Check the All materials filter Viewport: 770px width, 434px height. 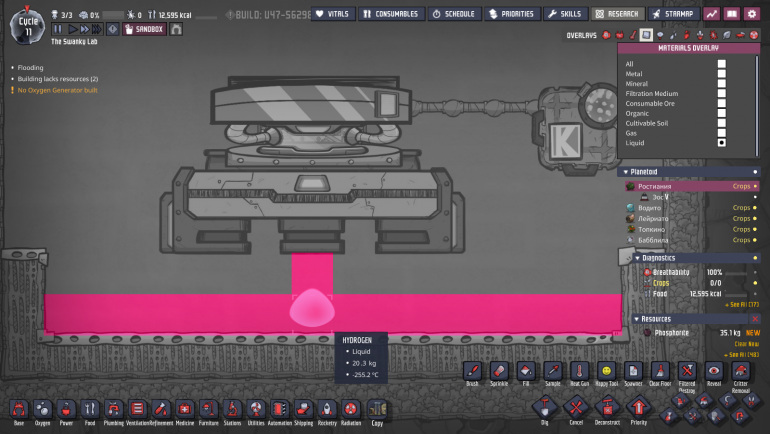click(721, 64)
